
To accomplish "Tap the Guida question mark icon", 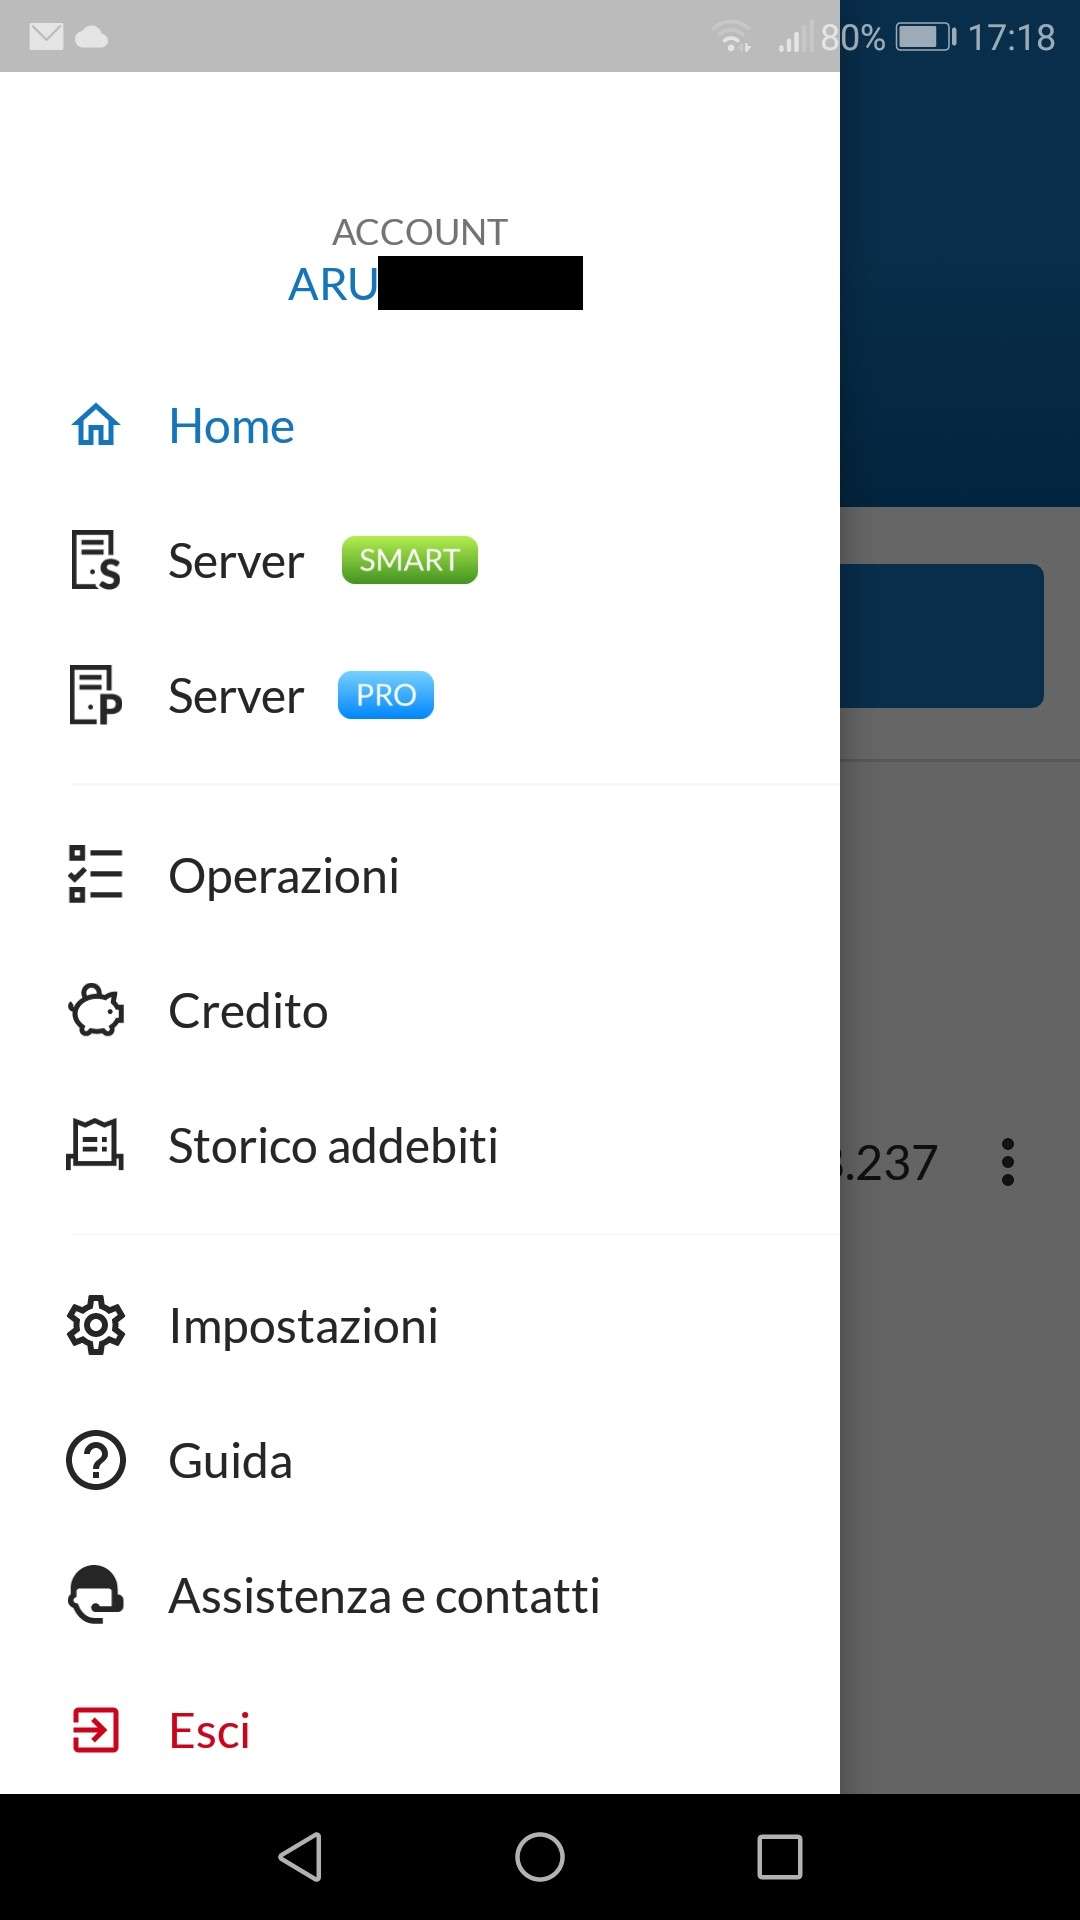I will click(x=96, y=1461).
